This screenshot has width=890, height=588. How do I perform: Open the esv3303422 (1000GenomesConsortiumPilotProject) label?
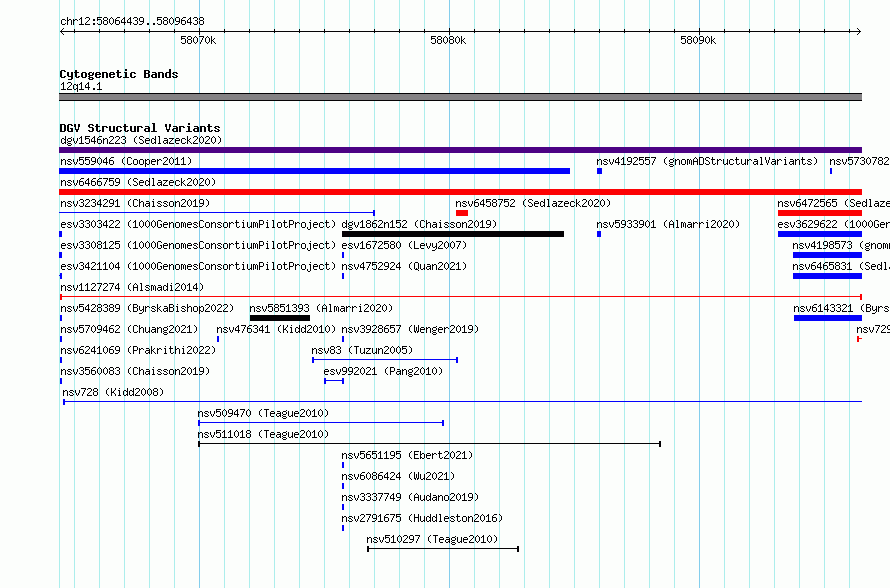pos(198,224)
